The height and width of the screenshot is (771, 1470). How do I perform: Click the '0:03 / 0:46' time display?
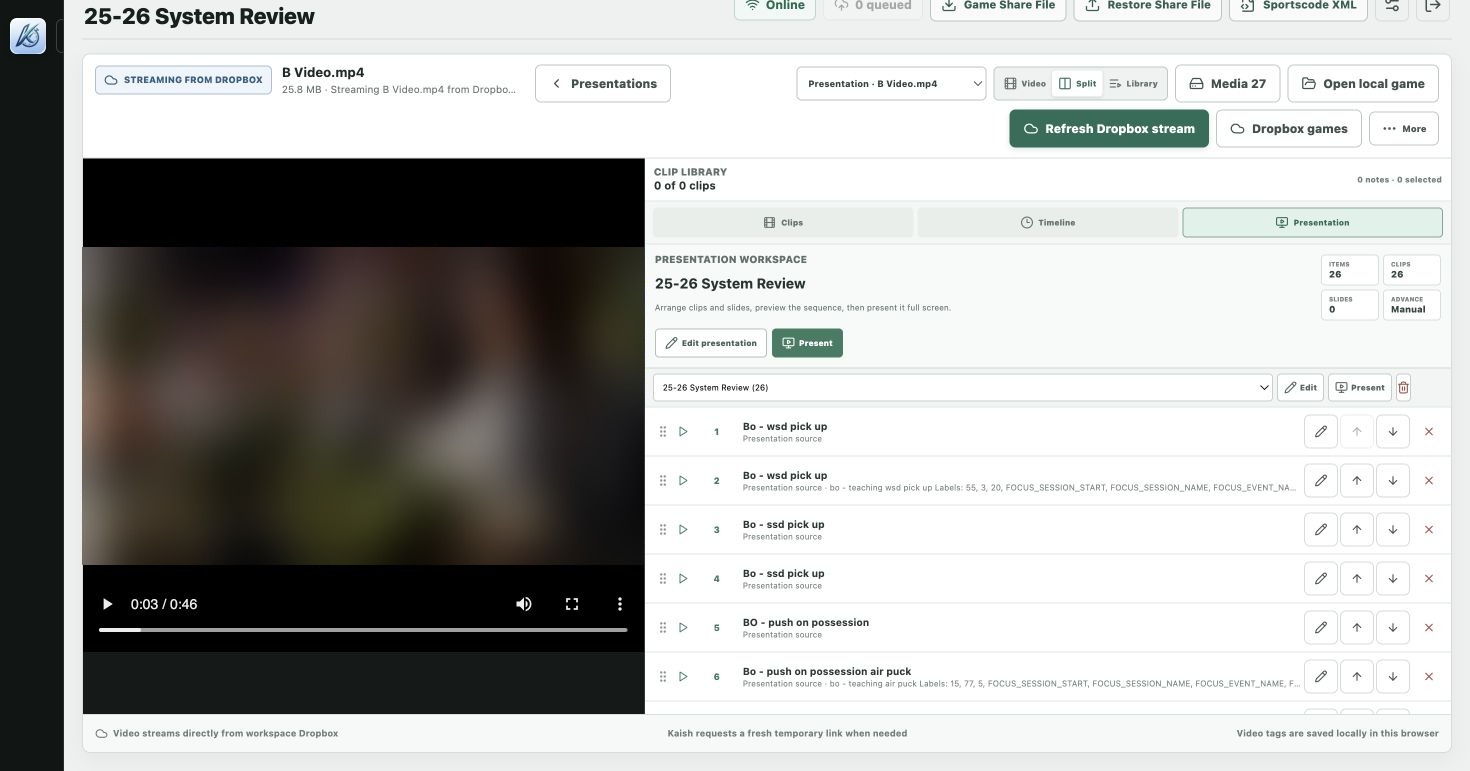point(164,604)
